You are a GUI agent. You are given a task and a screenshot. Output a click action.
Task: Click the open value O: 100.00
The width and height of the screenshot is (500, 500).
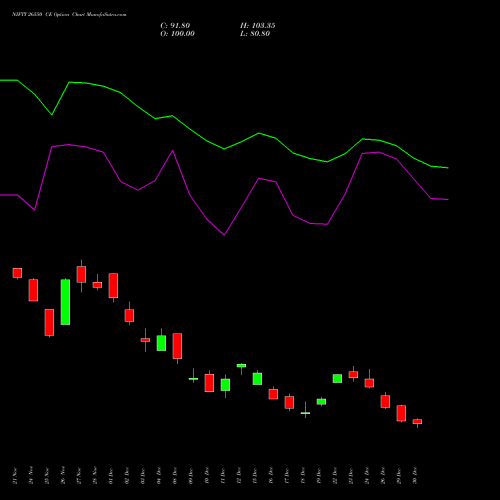coord(177,34)
